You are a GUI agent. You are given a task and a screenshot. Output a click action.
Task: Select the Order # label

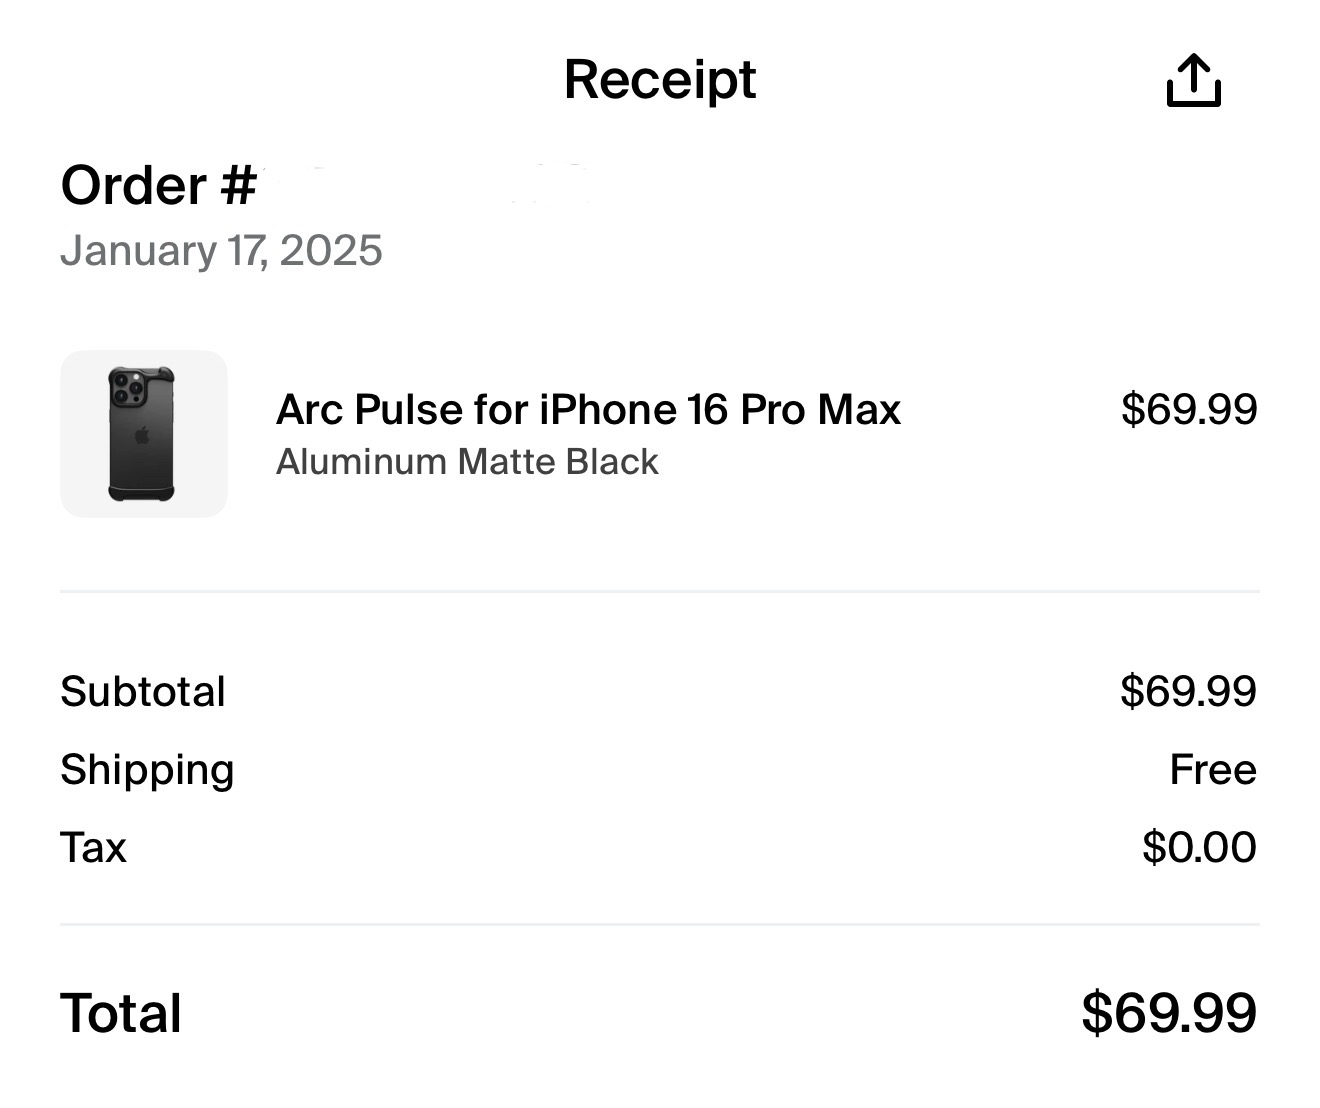(x=159, y=186)
